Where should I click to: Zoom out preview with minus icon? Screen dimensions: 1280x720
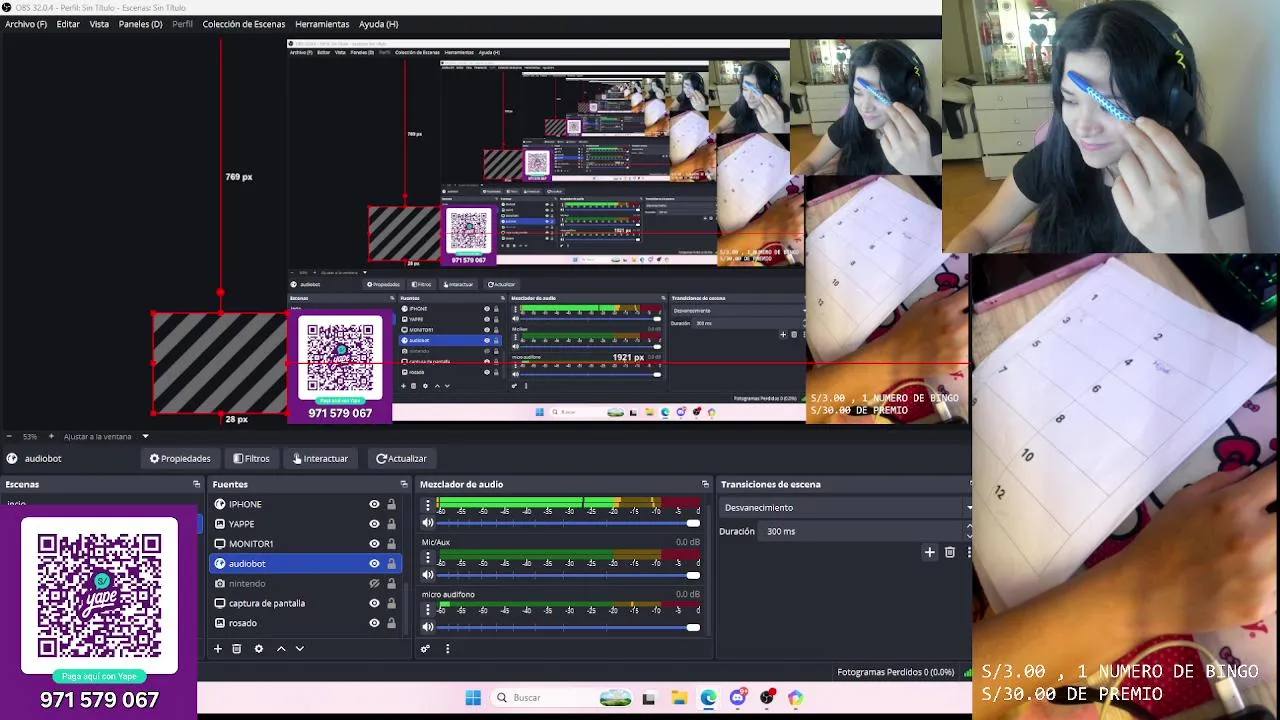tap(9, 436)
